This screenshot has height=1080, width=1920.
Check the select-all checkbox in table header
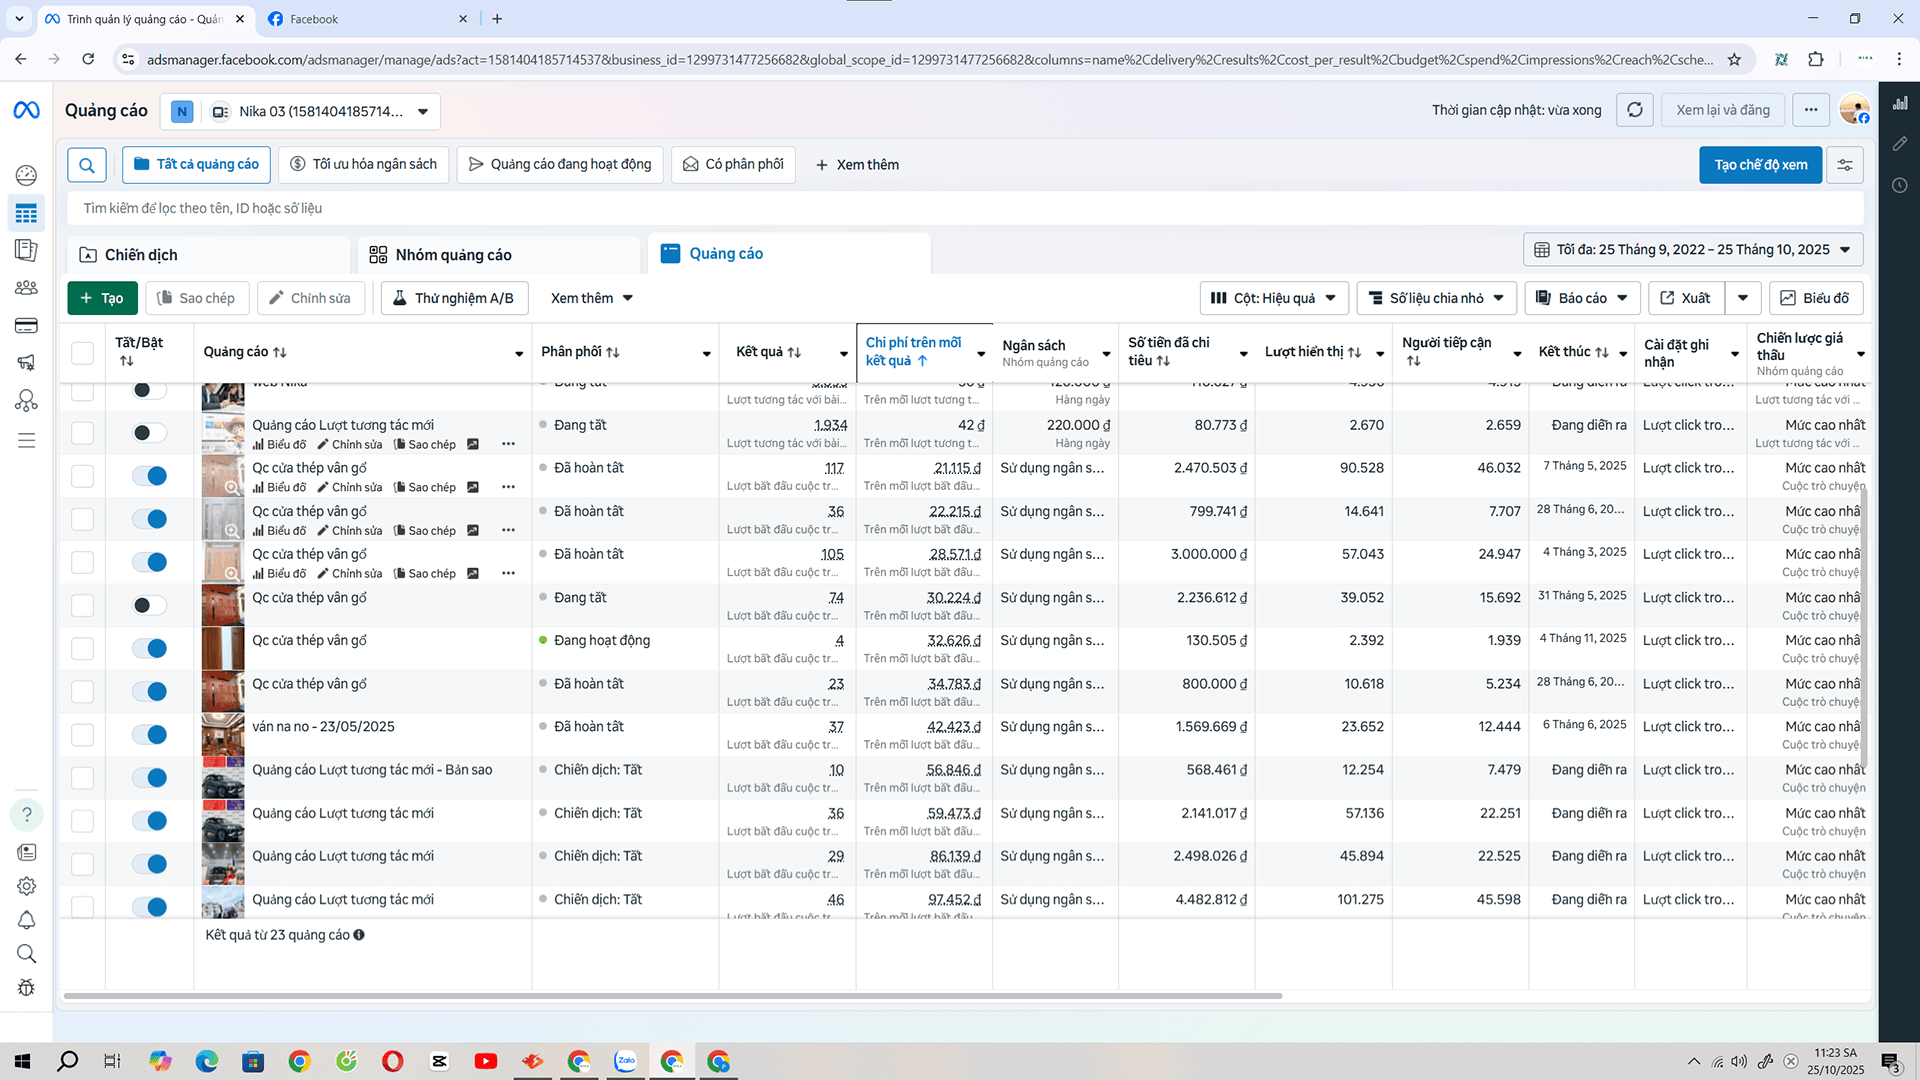pos(82,353)
